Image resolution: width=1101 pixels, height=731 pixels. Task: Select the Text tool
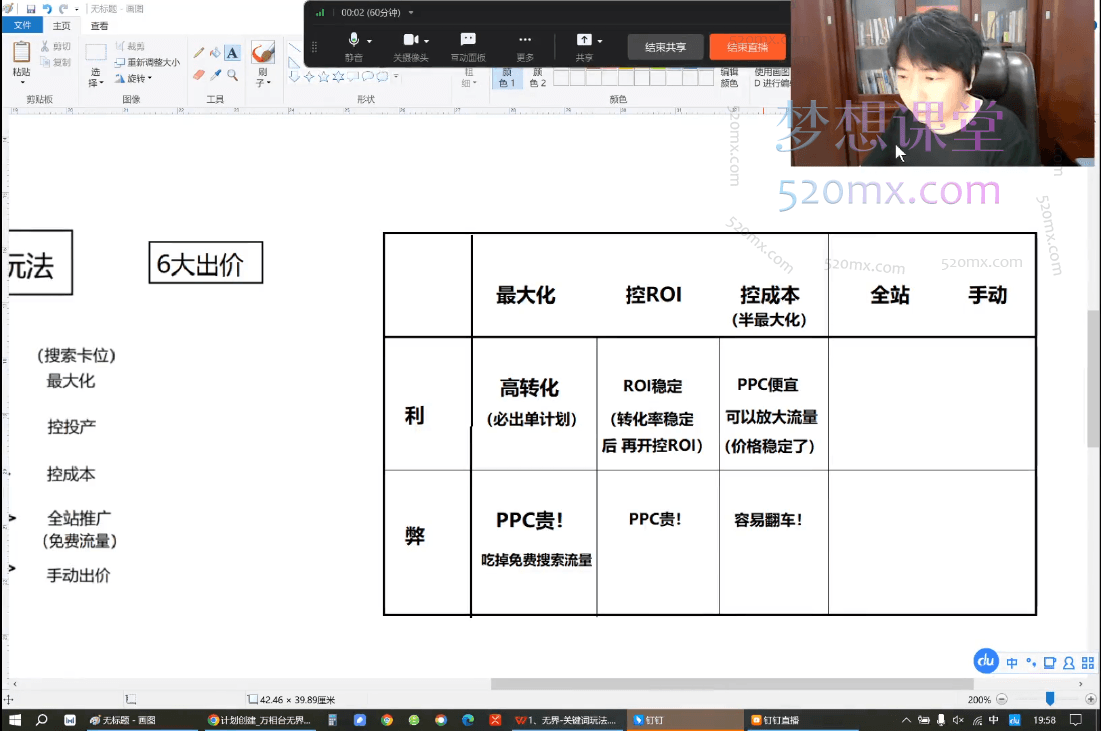(x=232, y=53)
